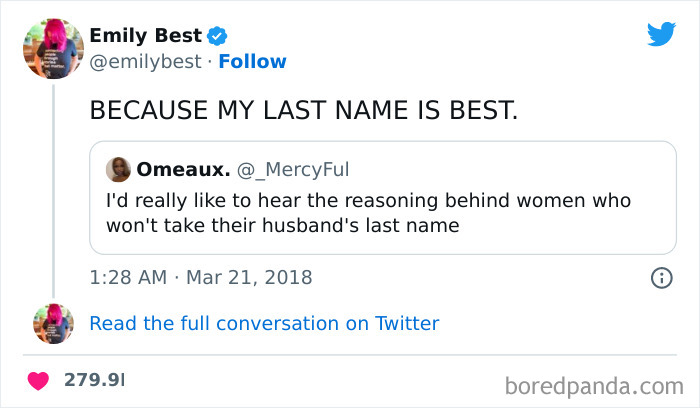Read the full conversation on Twitter
The height and width of the screenshot is (408, 700).
264,323
